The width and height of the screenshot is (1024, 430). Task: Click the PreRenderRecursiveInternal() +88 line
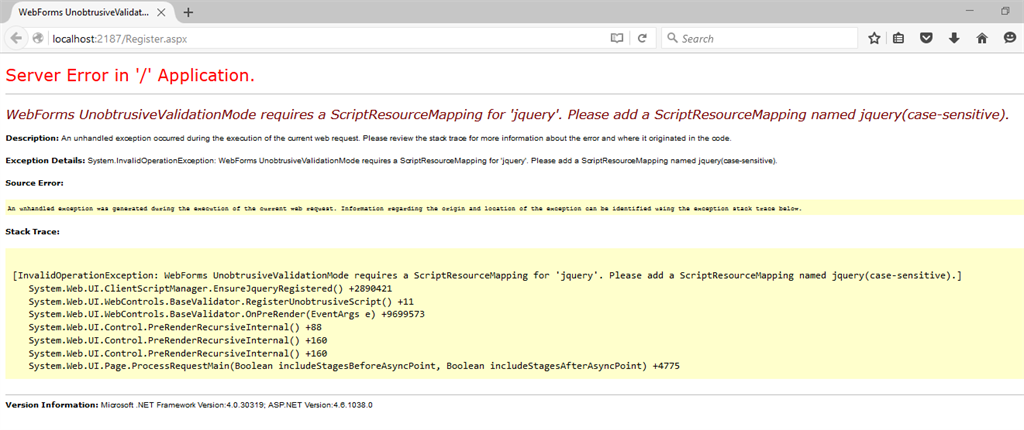pos(175,327)
